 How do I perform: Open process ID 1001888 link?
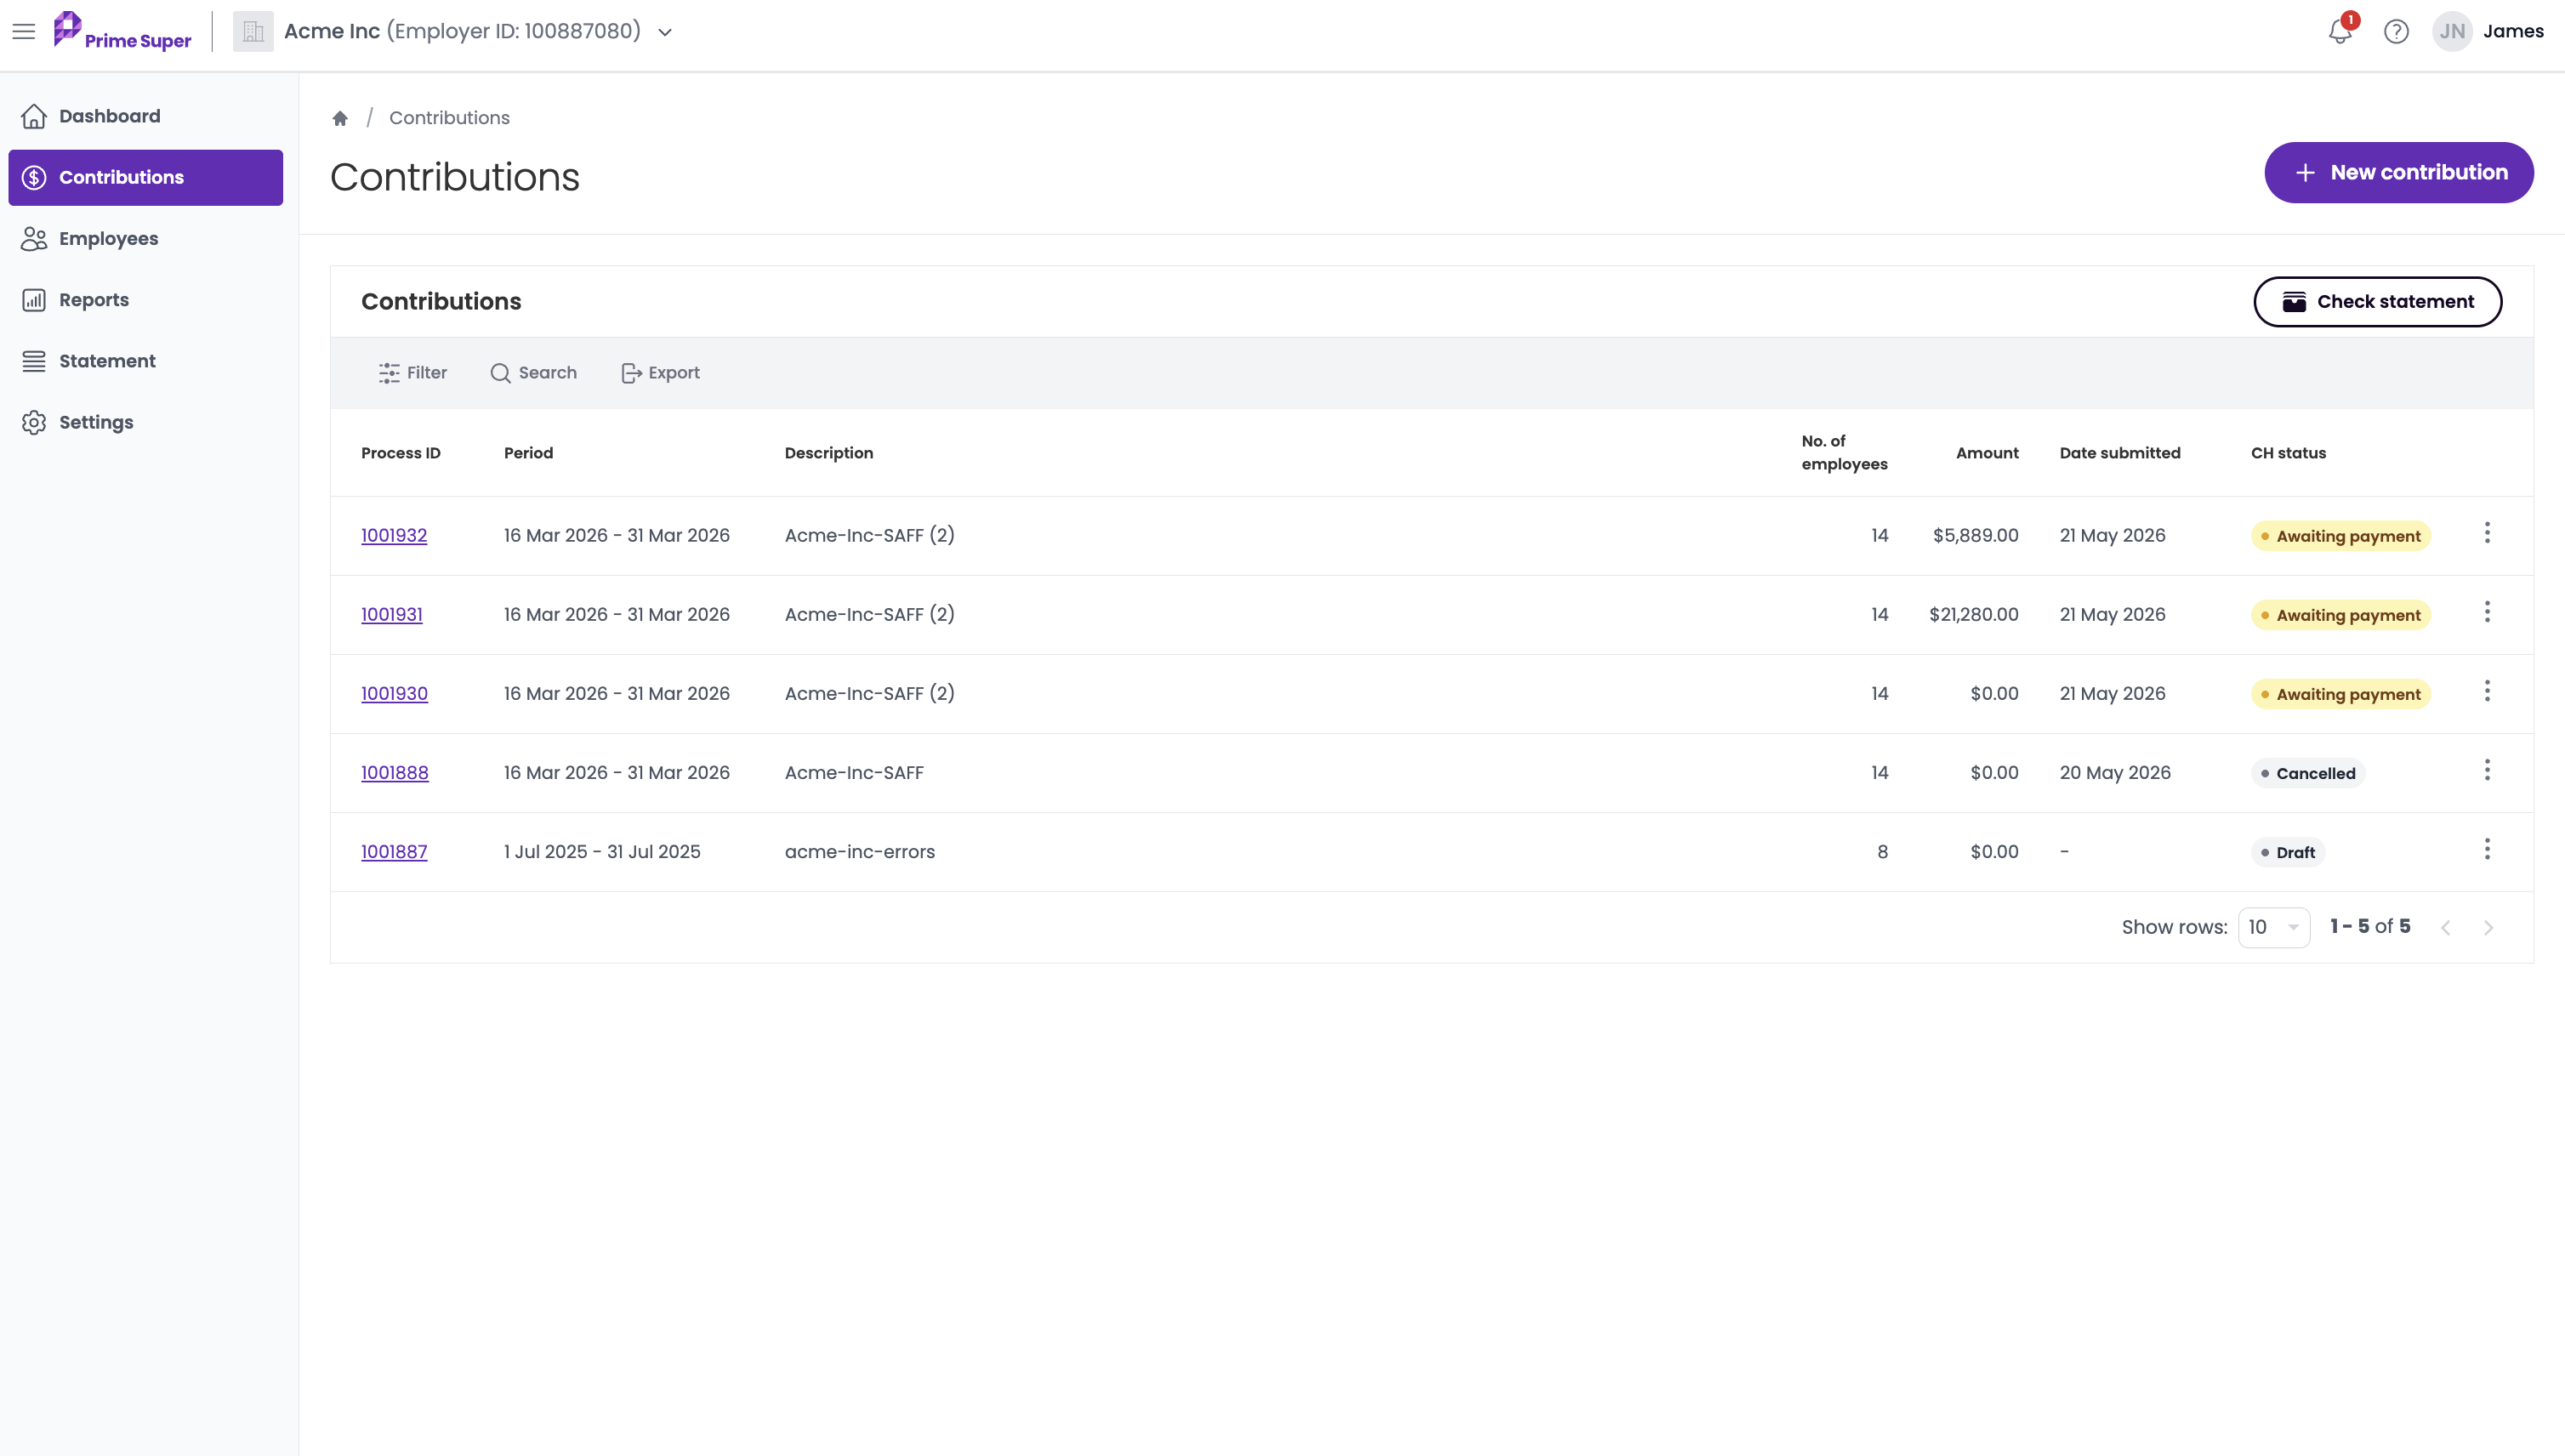pos(395,772)
